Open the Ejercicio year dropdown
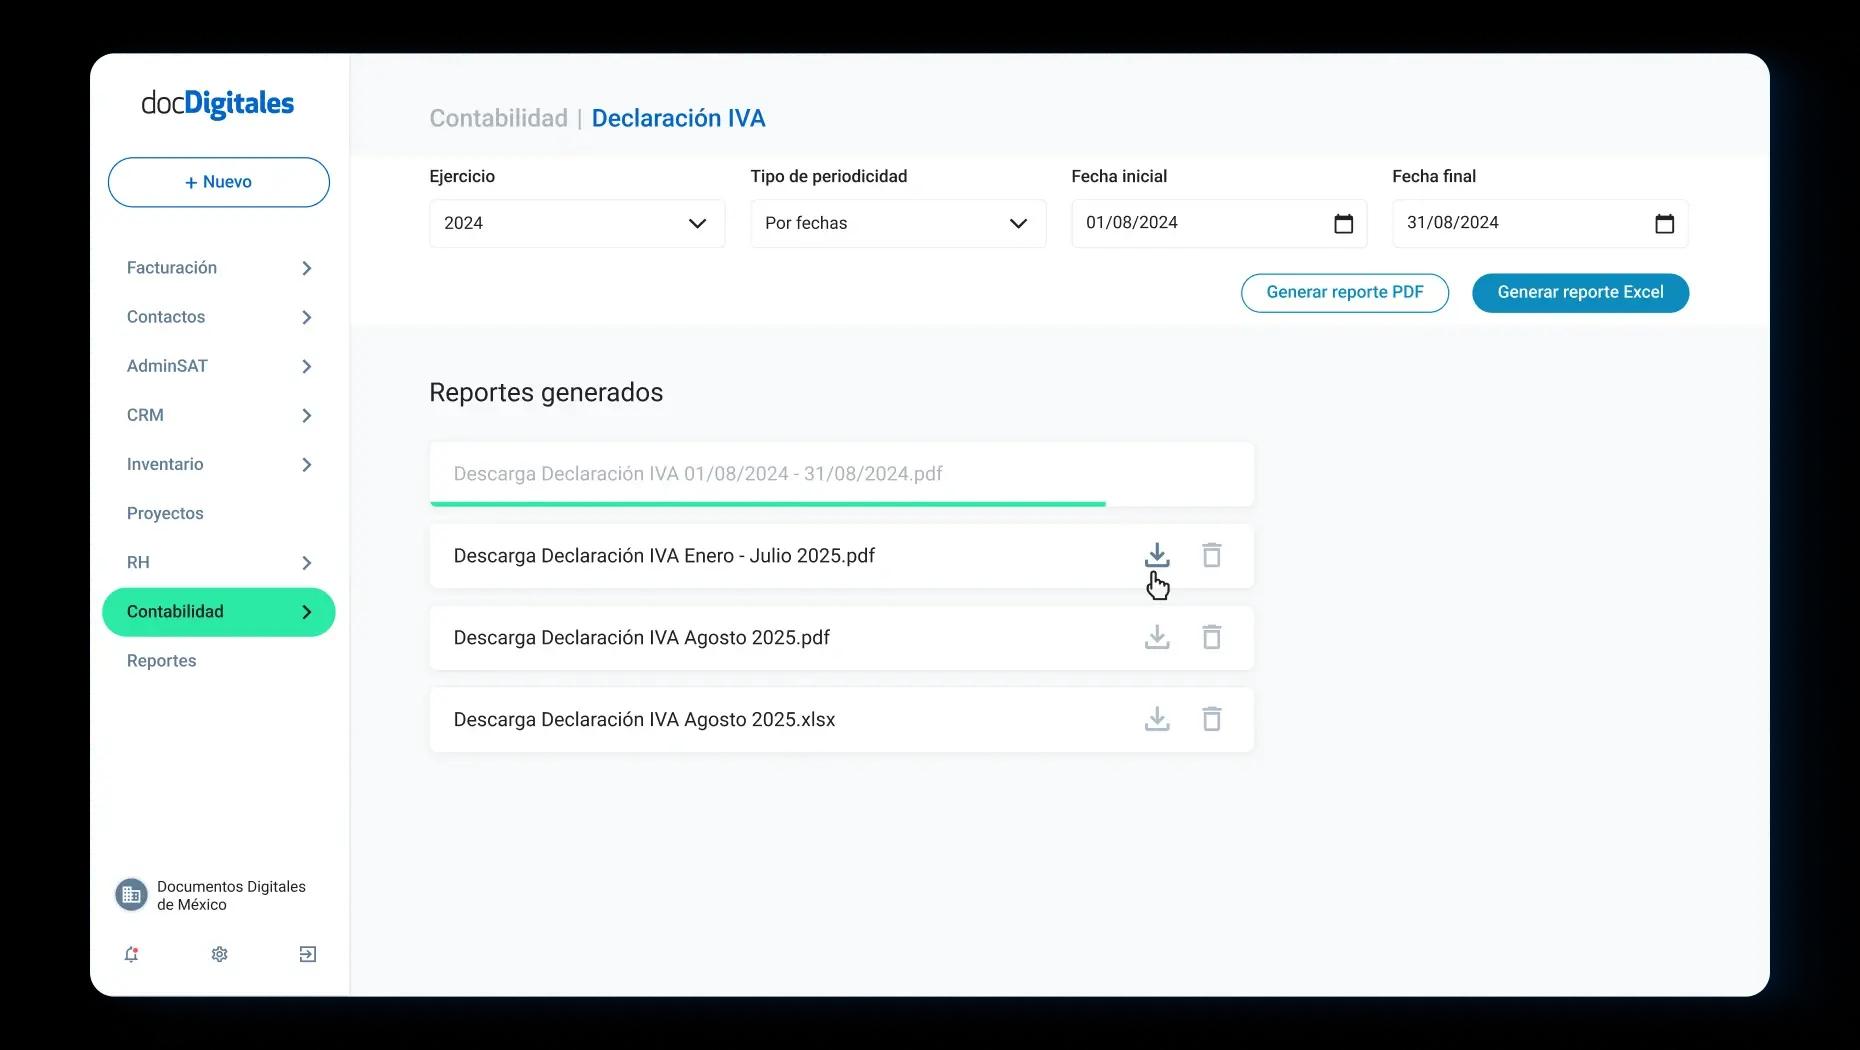Image resolution: width=1860 pixels, height=1050 pixels. 577,223
